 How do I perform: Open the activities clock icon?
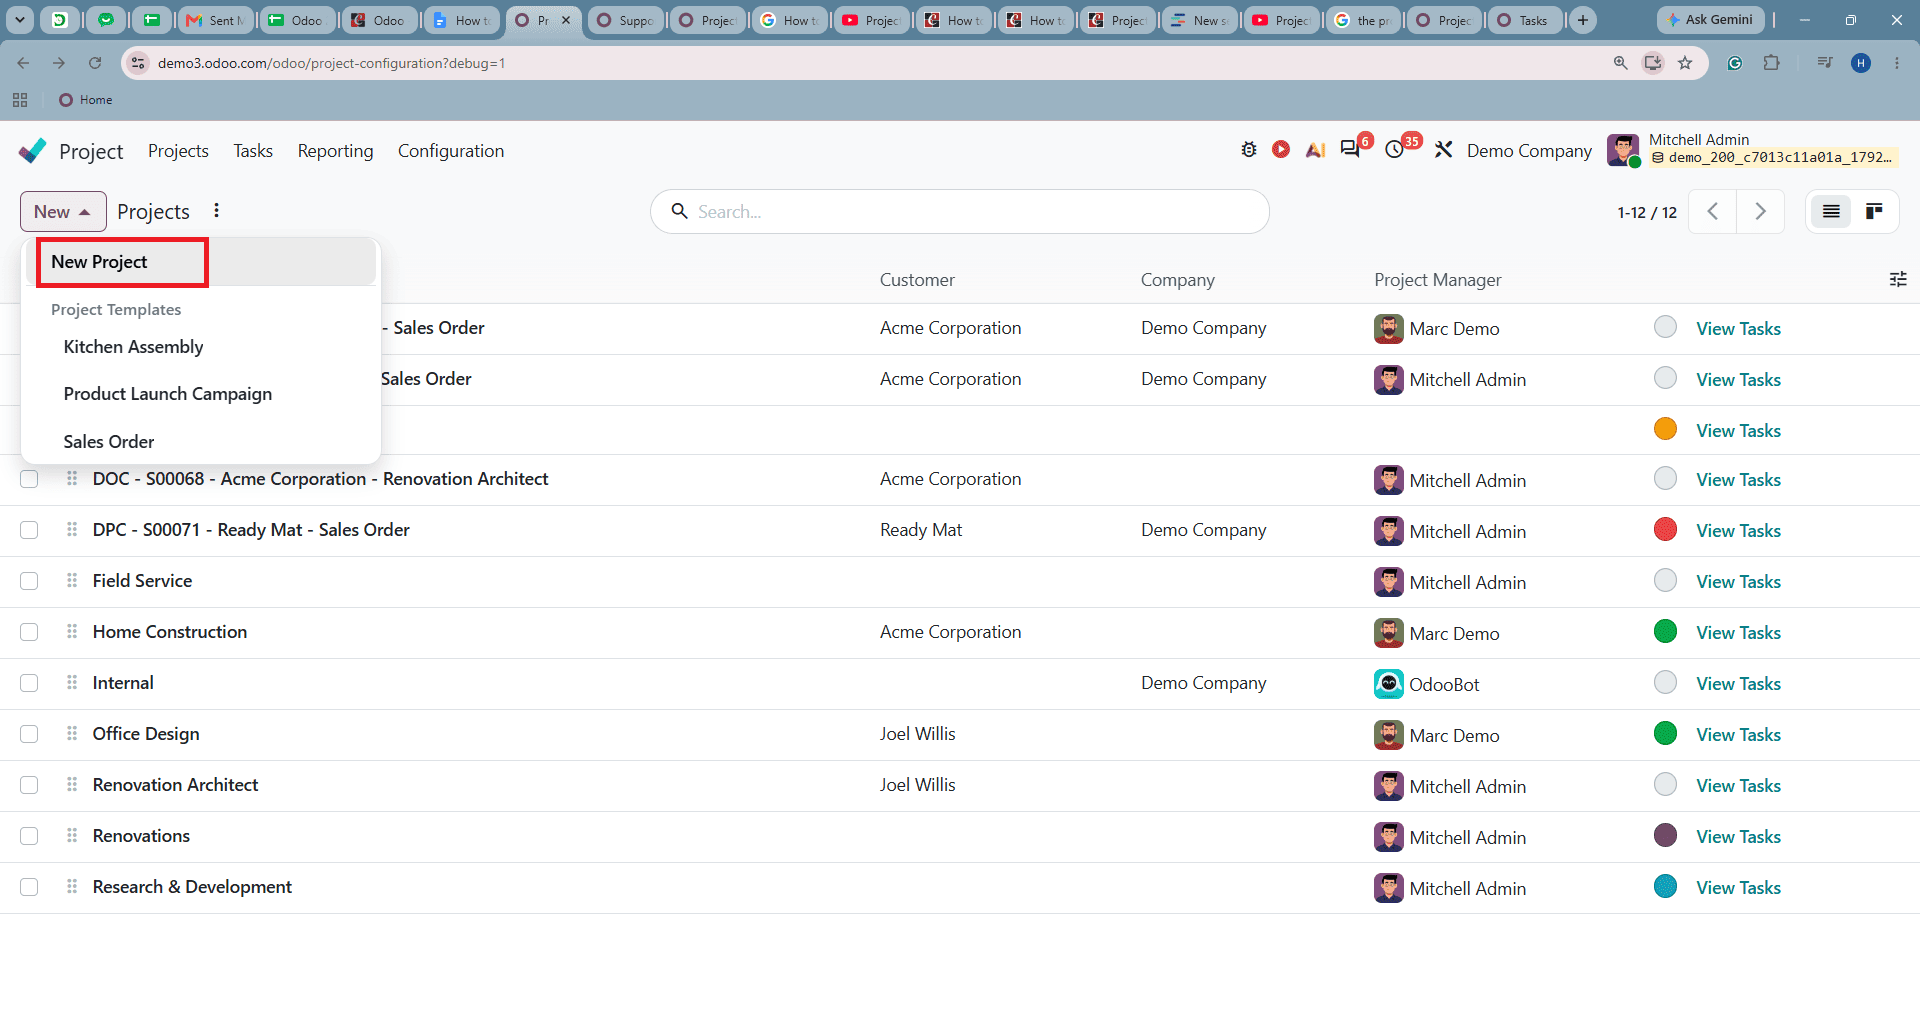pyautogui.click(x=1395, y=150)
